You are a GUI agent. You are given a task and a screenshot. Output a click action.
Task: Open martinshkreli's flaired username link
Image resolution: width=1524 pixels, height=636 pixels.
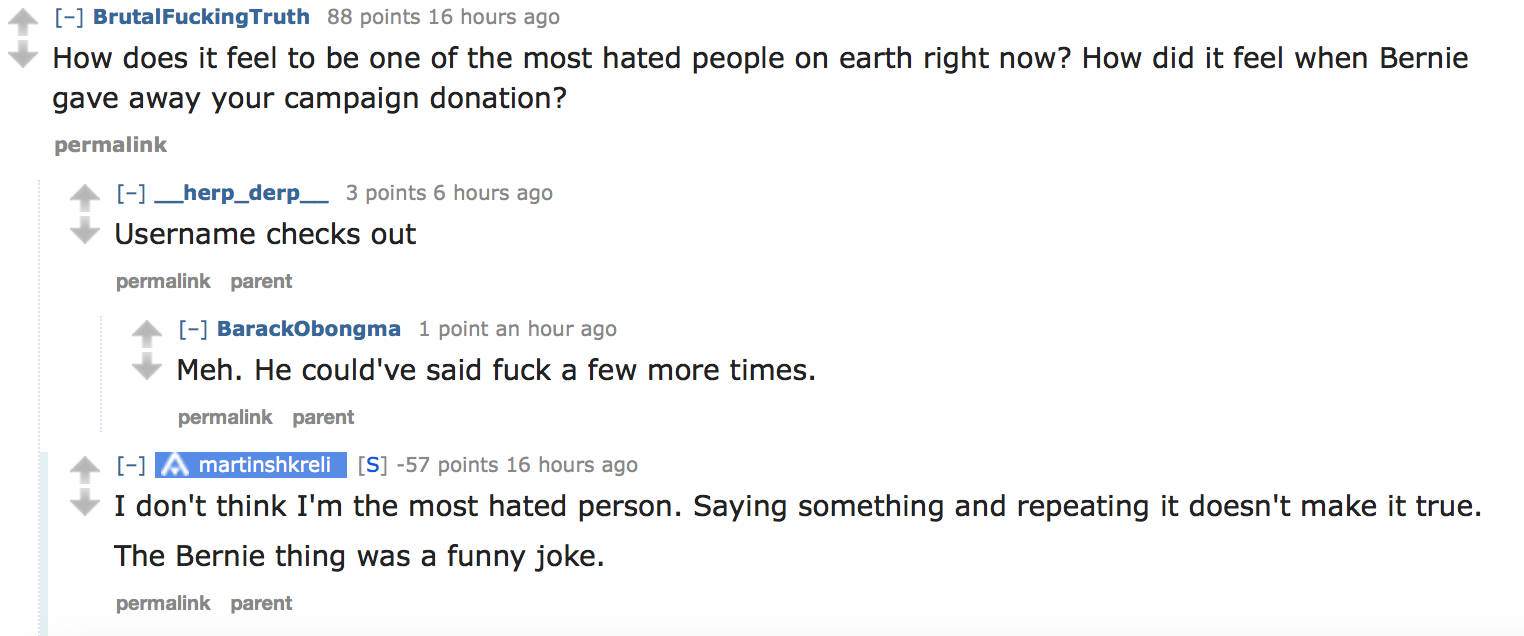(264, 465)
